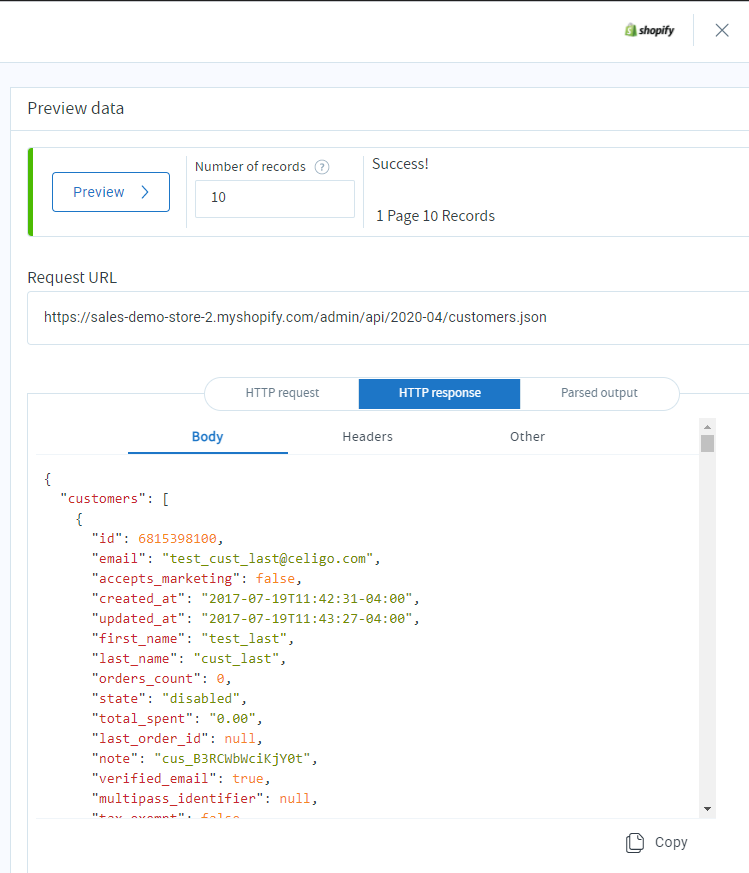The width and height of the screenshot is (749, 873).
Task: Open the Parsed output tab
Action: [x=599, y=393]
